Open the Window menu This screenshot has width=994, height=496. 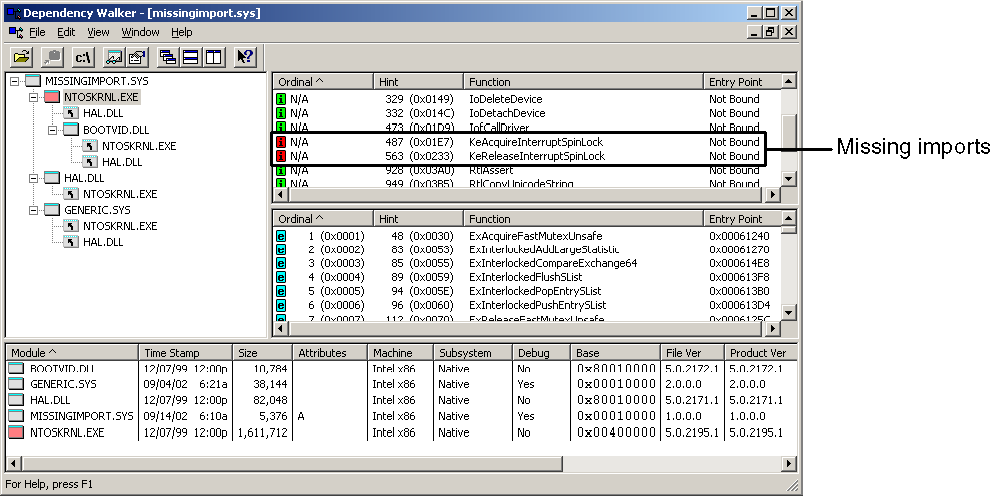140,32
